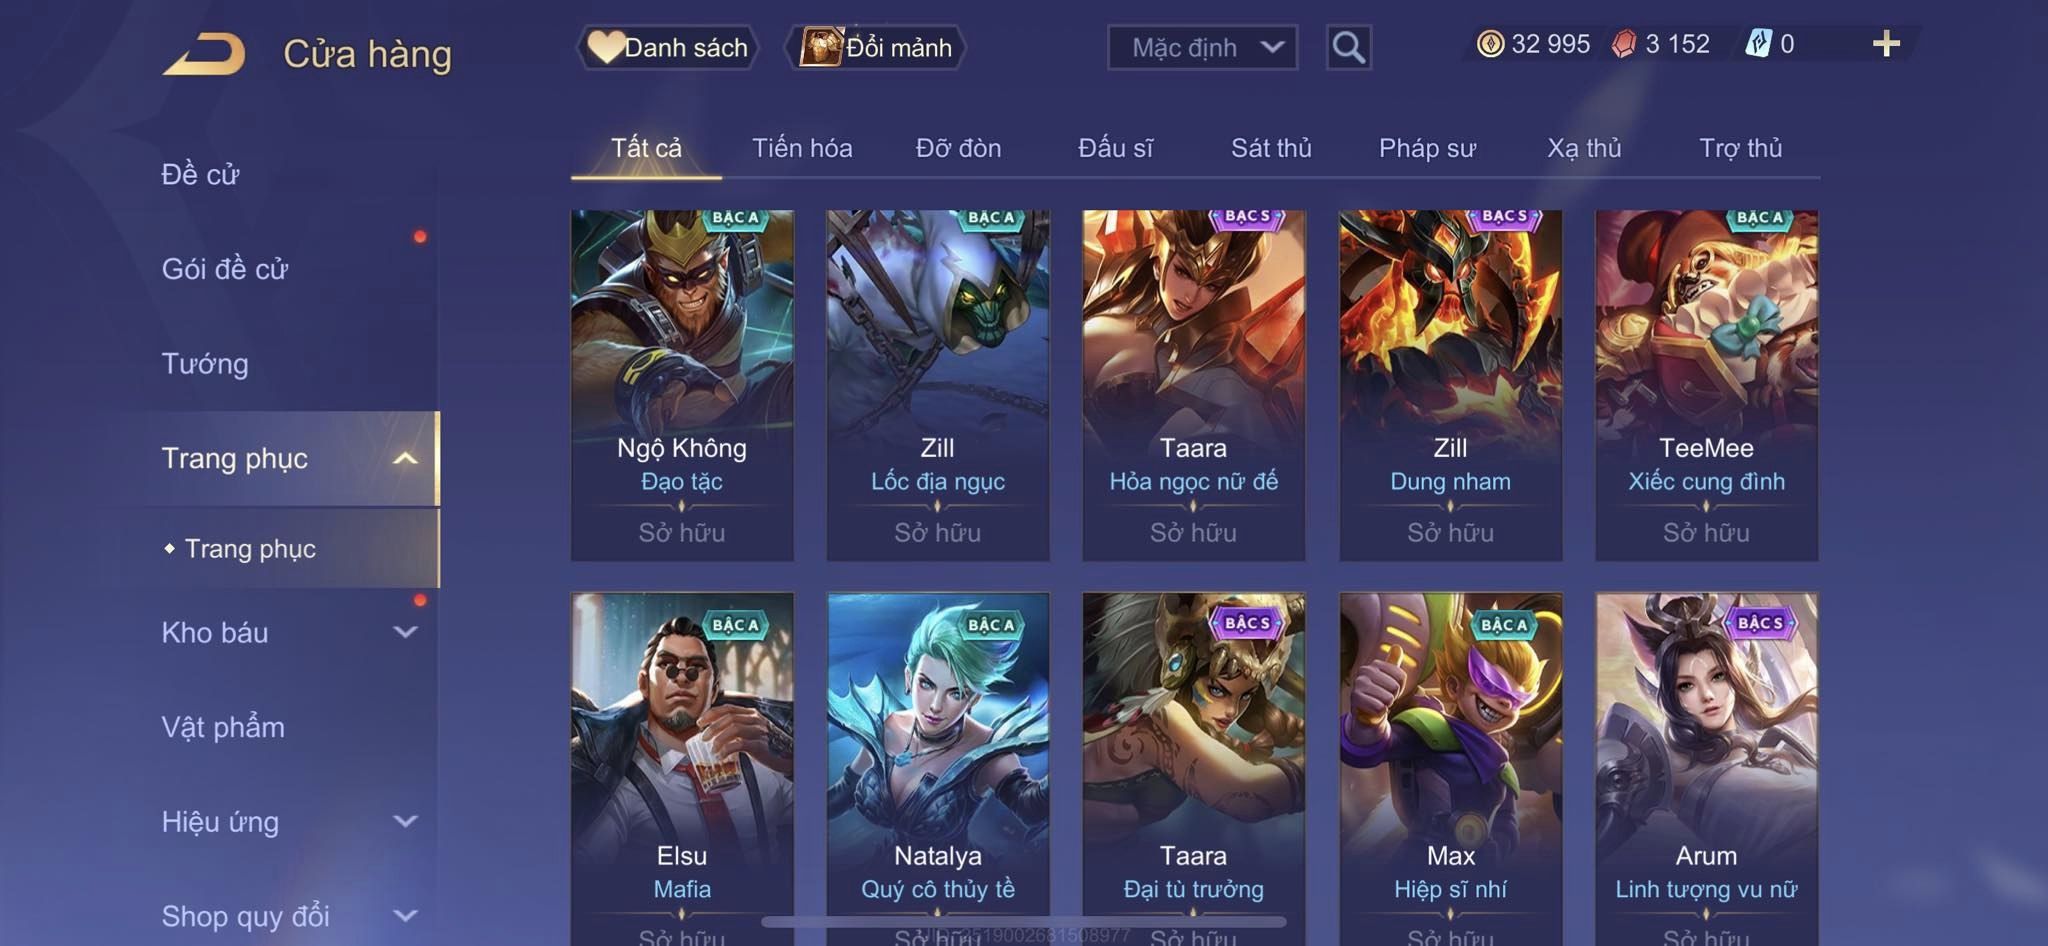The height and width of the screenshot is (946, 2048).
Task: Open the Mặc định sort dropdown
Action: pos(1202,47)
